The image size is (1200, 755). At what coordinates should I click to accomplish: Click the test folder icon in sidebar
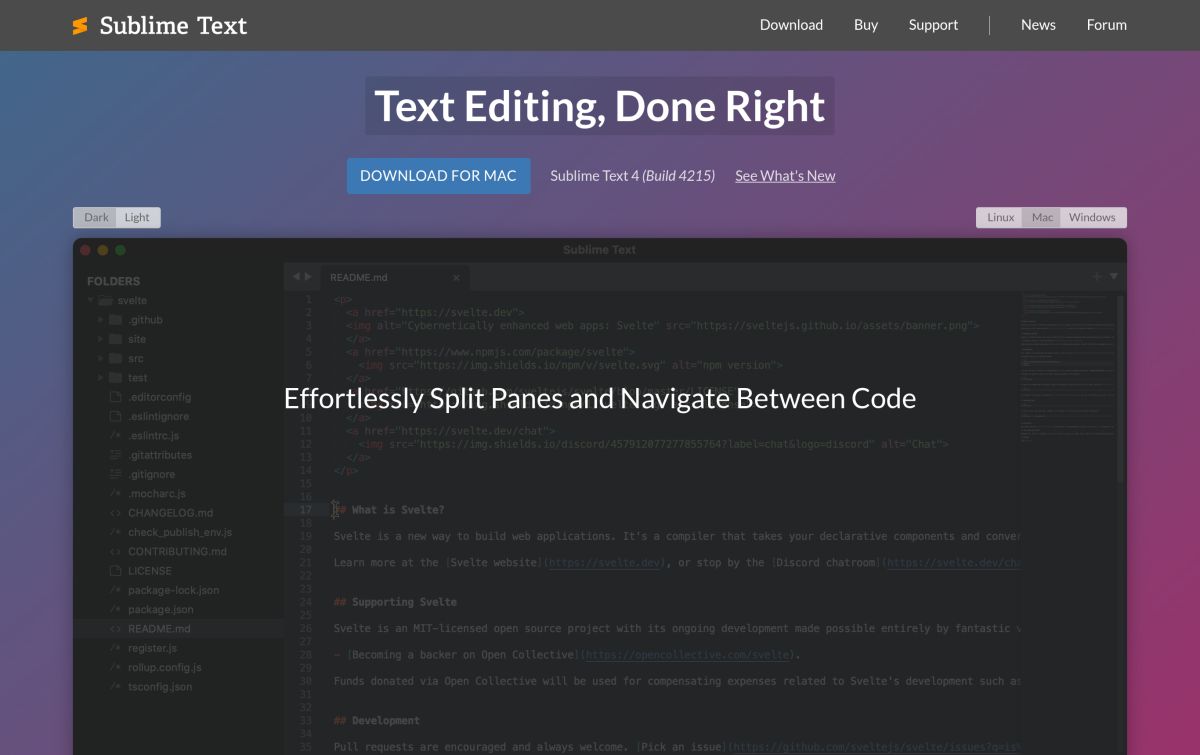coord(116,378)
